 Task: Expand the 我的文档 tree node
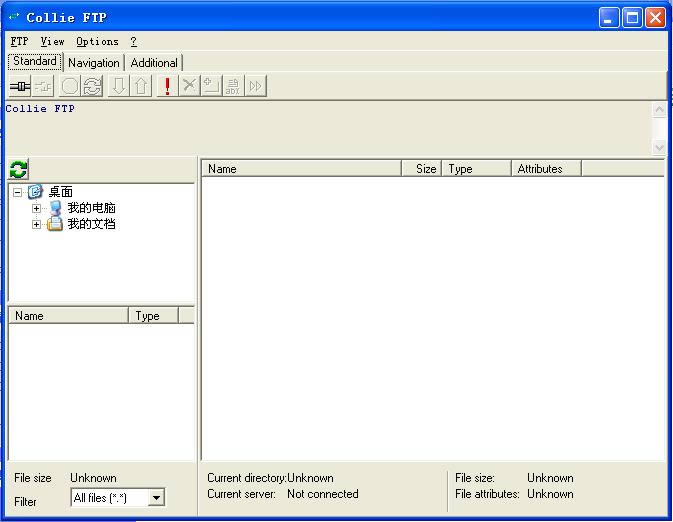[36, 224]
